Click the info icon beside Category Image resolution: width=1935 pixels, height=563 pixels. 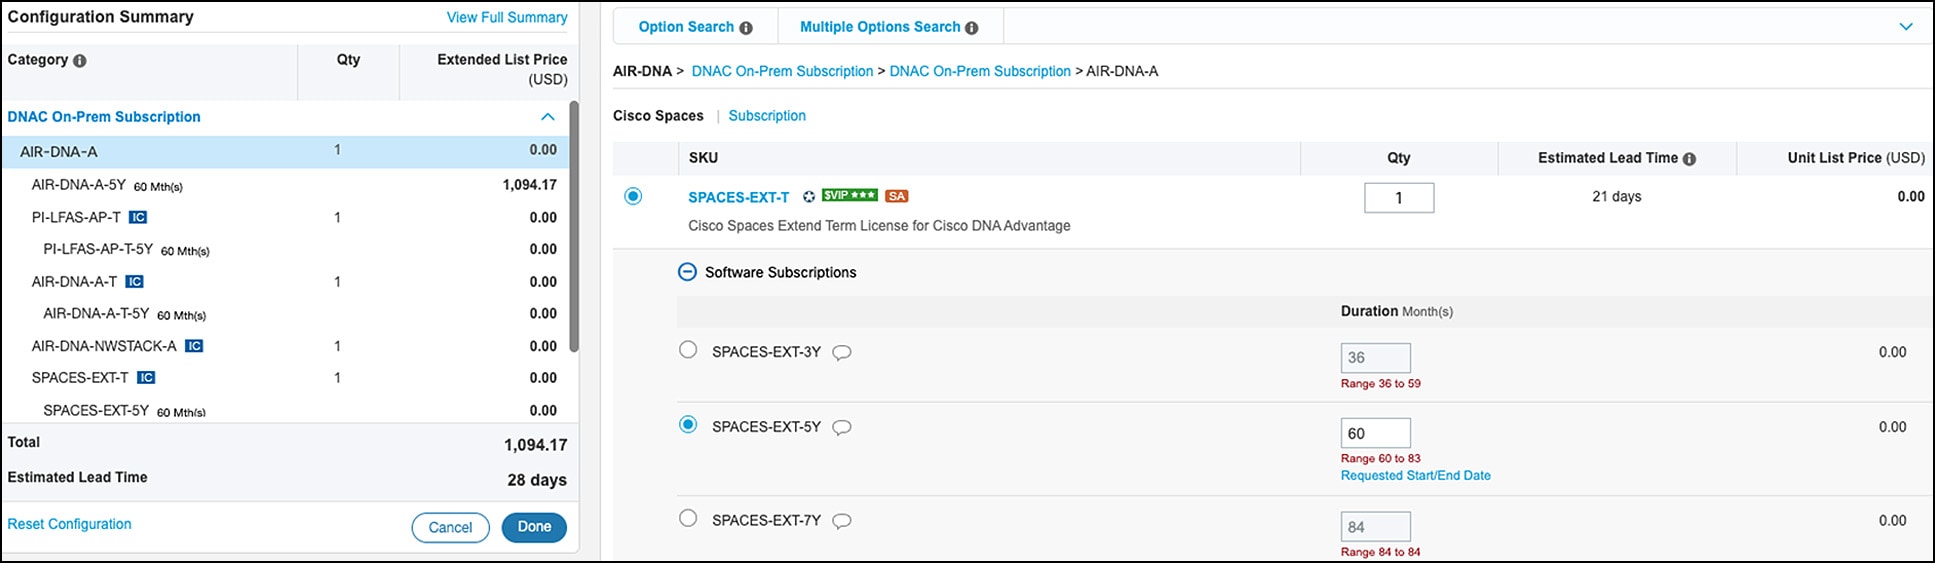tap(80, 61)
